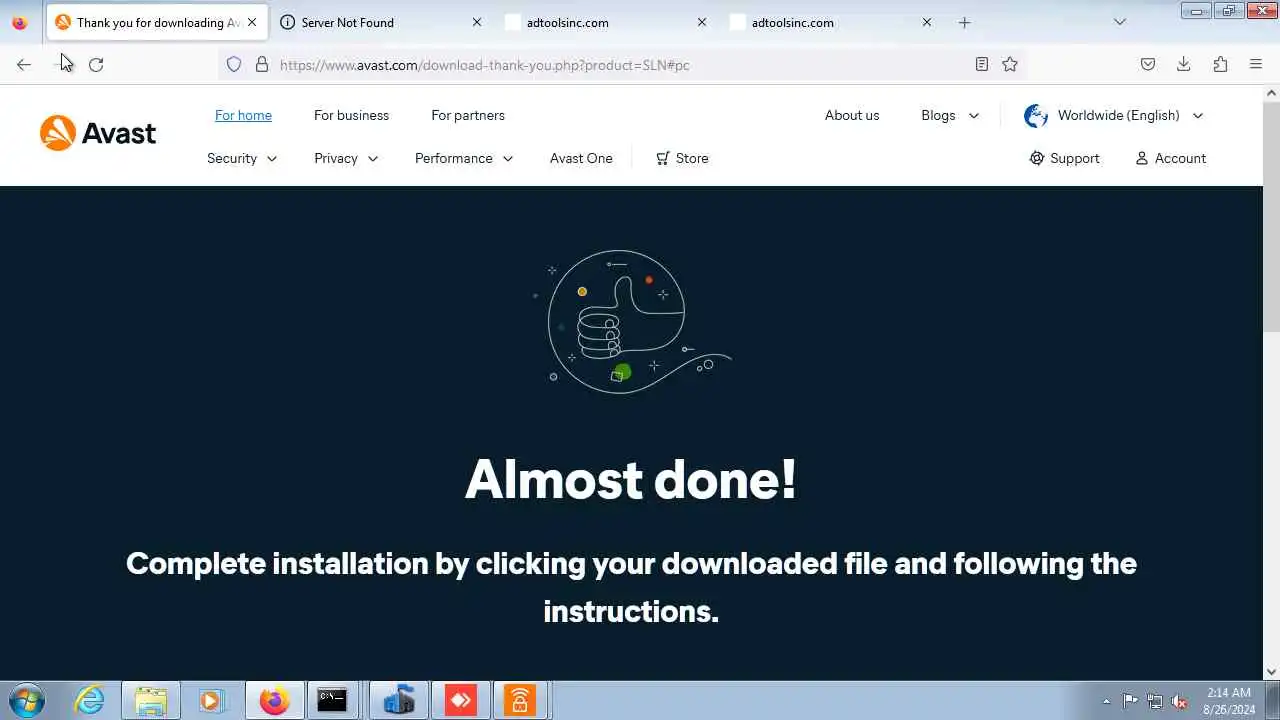Click the Worldwide globe icon

1036,115
